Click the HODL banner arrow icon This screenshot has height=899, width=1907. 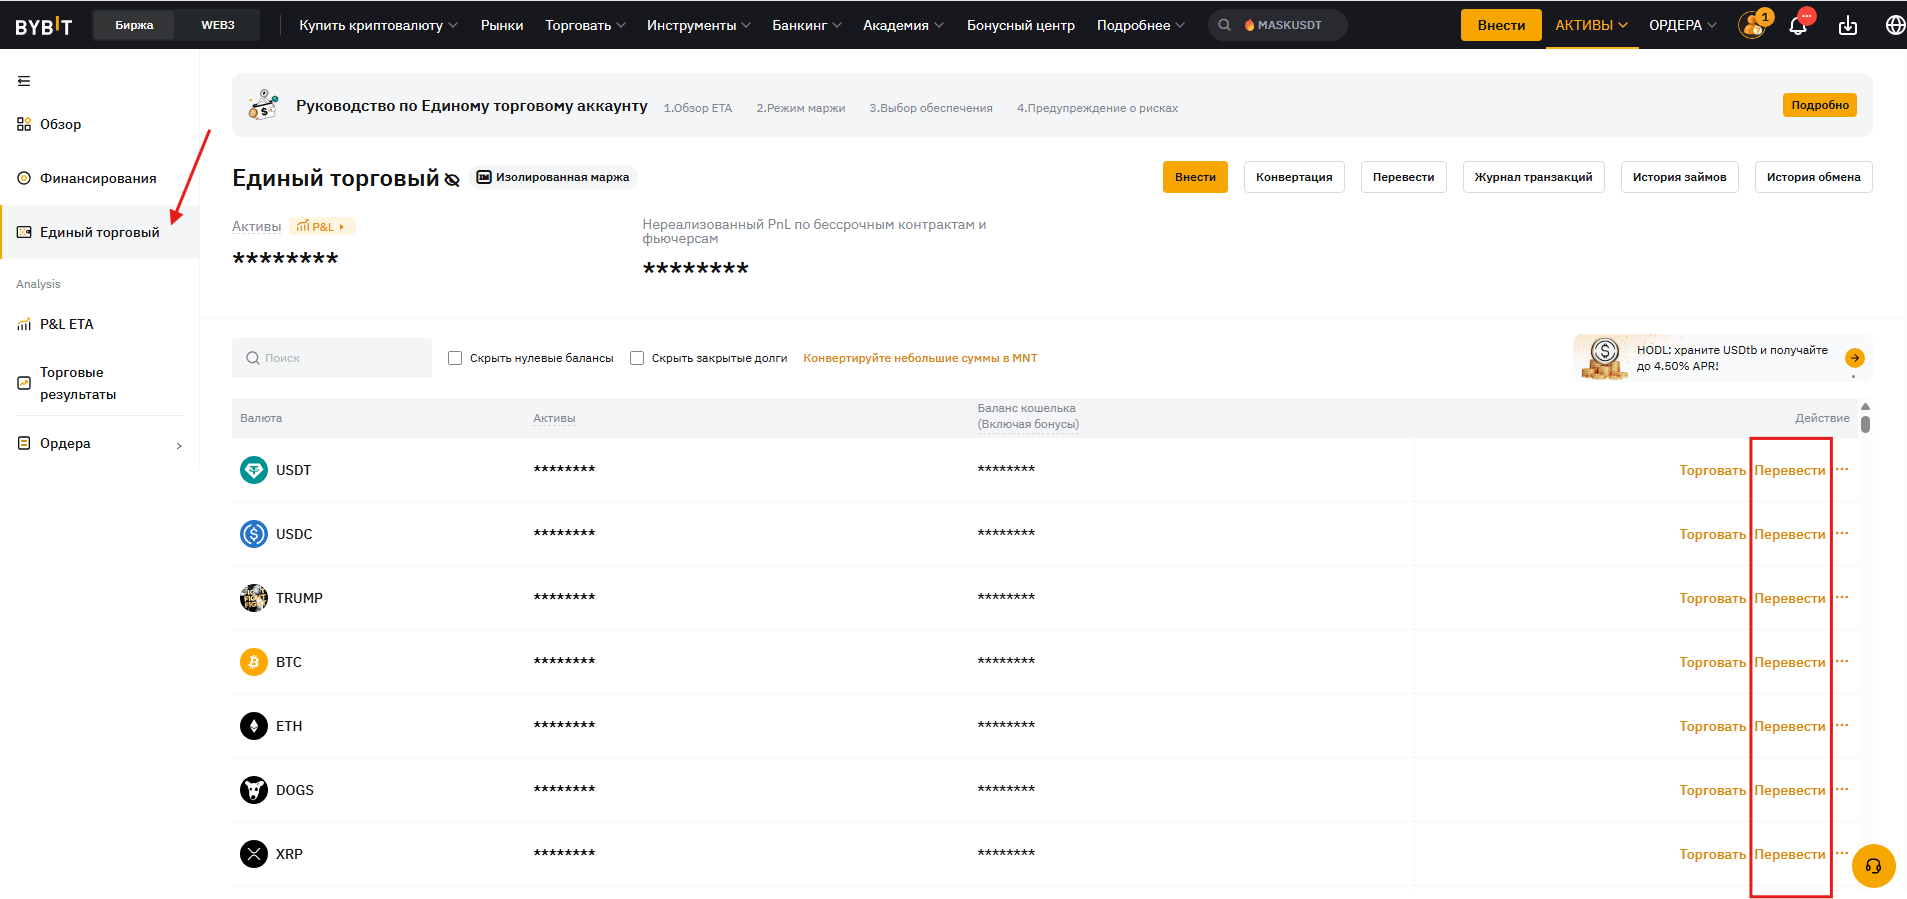point(1855,358)
